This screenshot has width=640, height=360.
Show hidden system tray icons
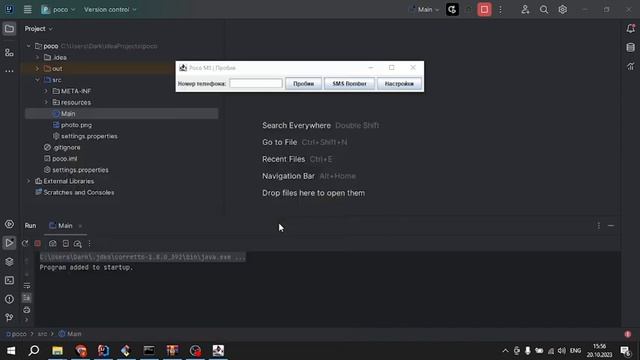[x=505, y=351]
